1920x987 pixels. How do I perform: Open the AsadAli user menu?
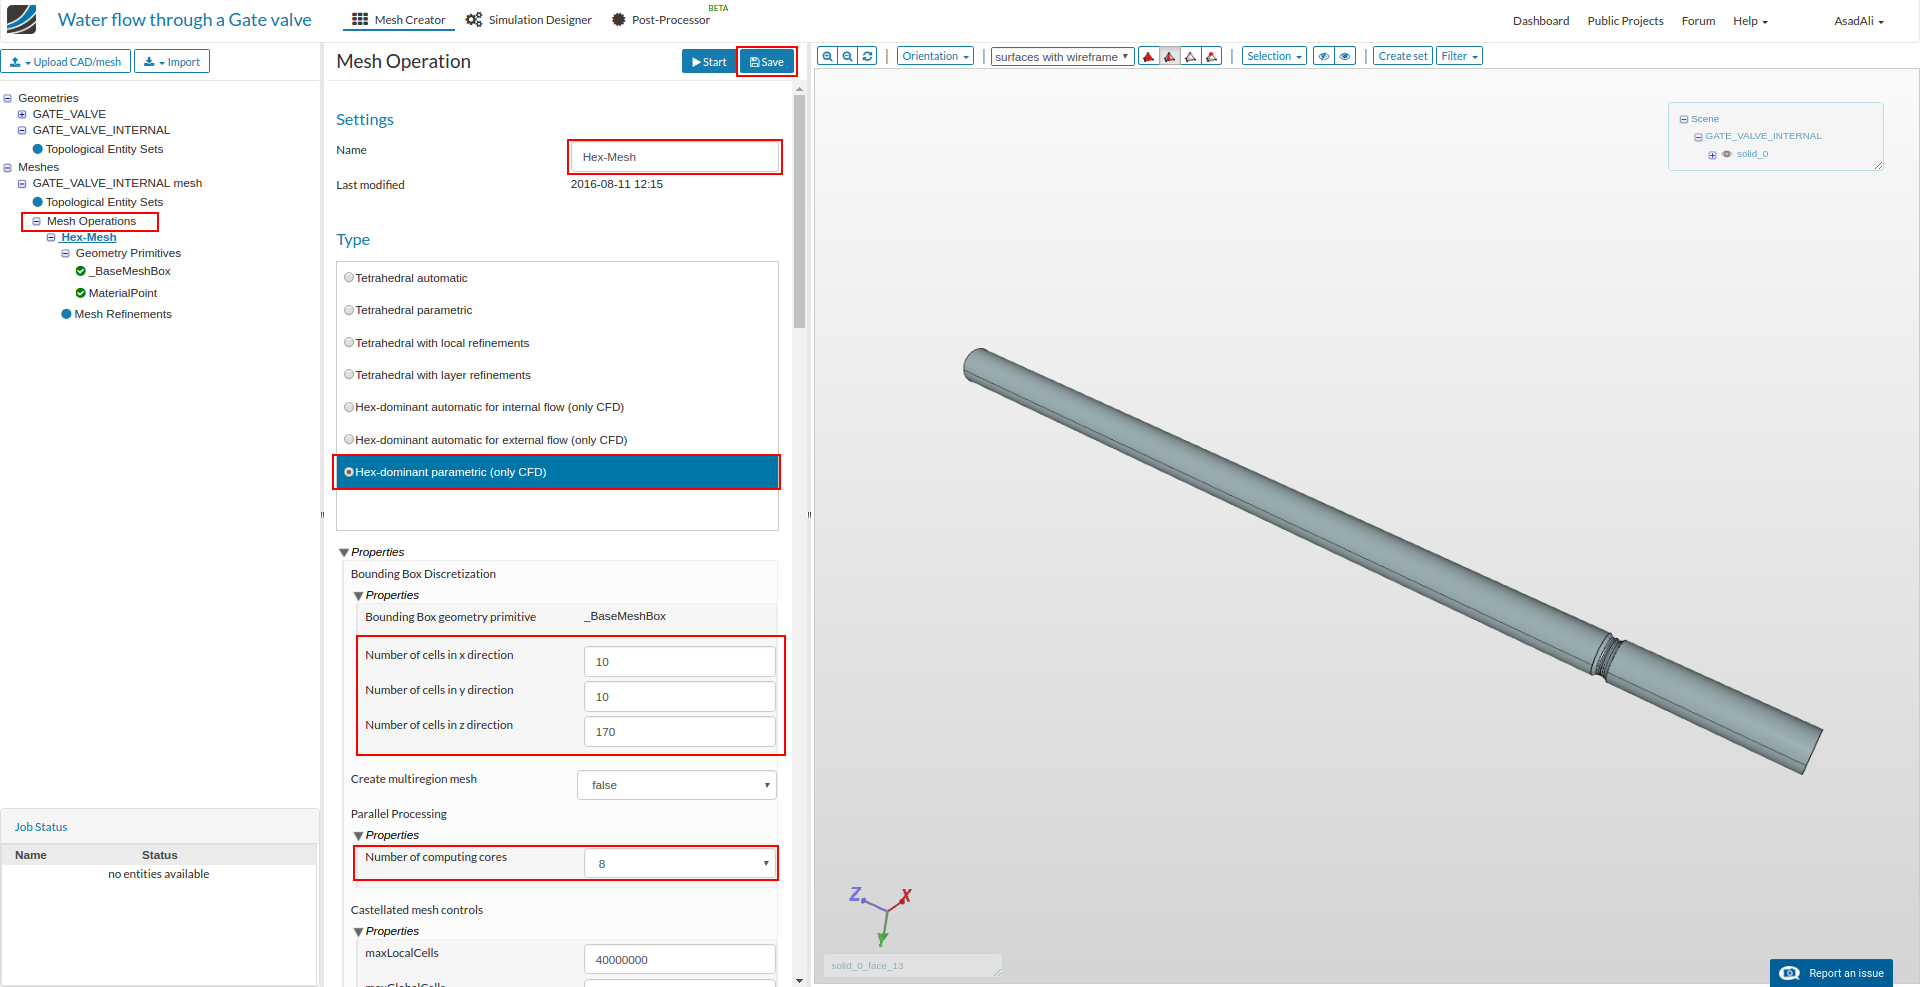pos(1858,21)
